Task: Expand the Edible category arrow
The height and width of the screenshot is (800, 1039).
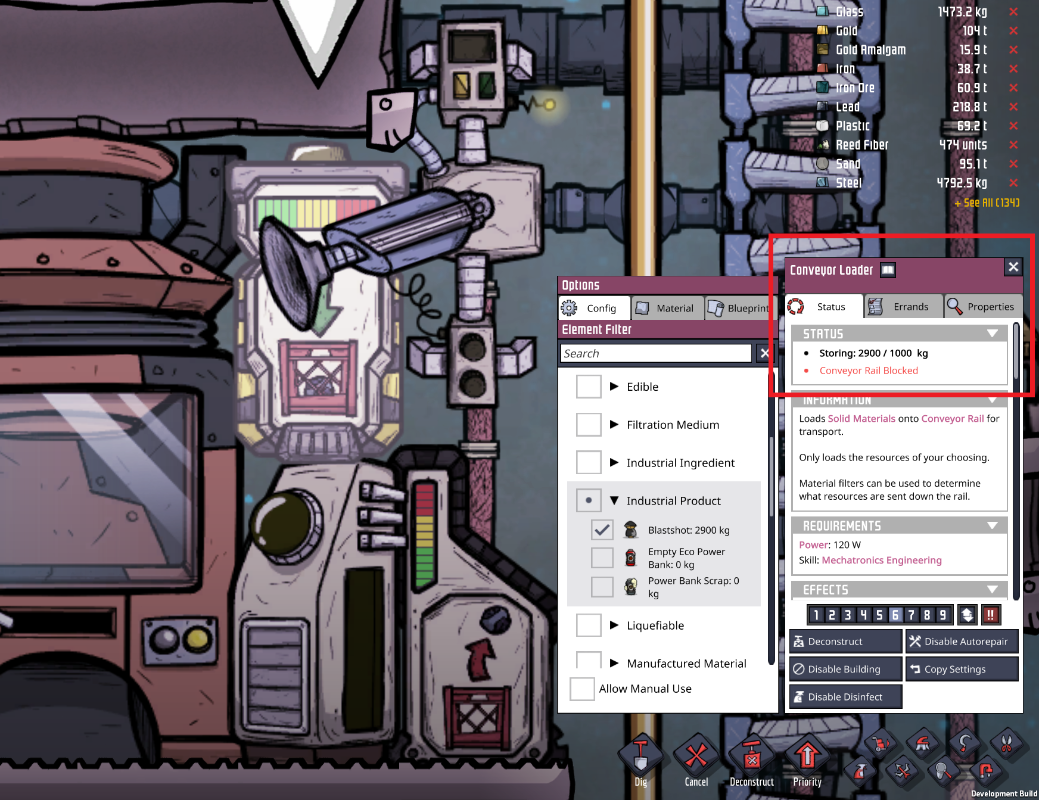Action: click(614, 386)
